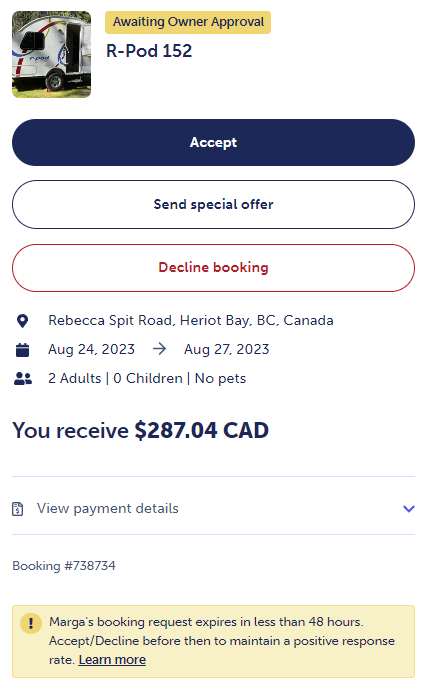The image size is (432, 694).
Task: Click the Aug 24, 2023 start date
Action: point(91,350)
